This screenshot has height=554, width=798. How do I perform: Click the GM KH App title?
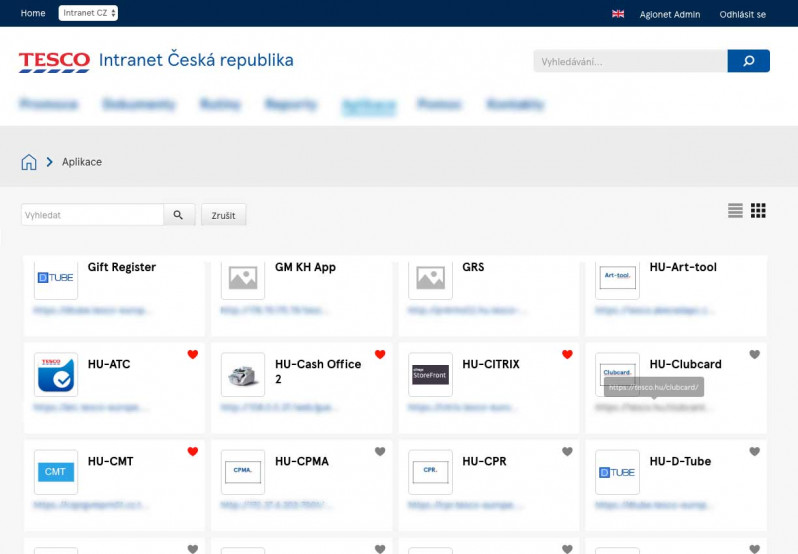coord(305,267)
